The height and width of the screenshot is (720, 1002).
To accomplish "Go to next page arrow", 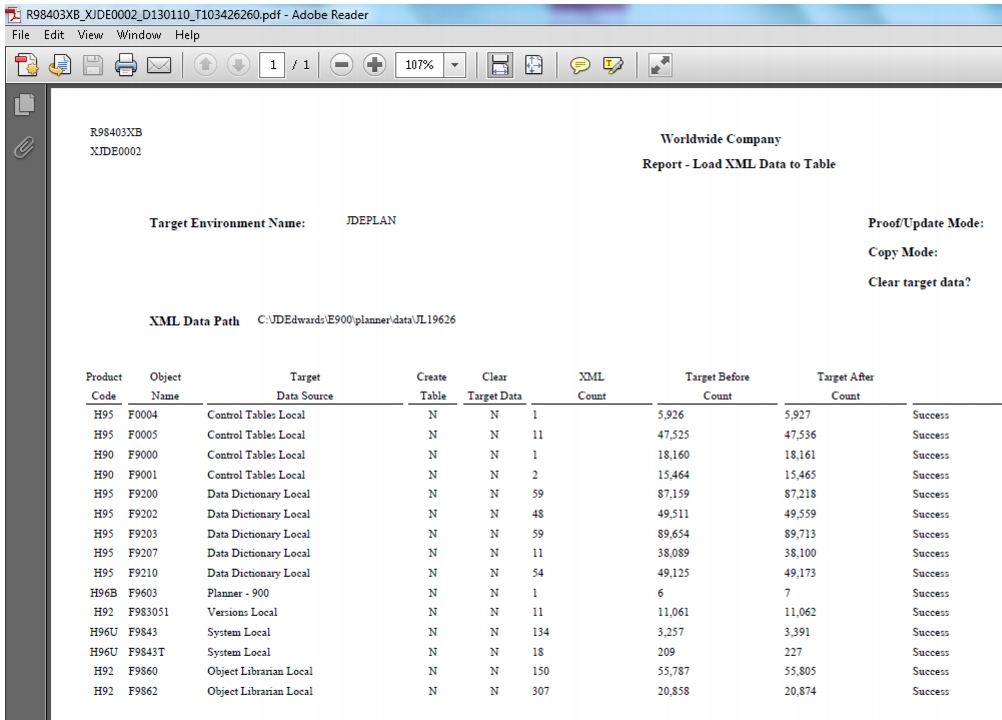I will [x=238, y=65].
